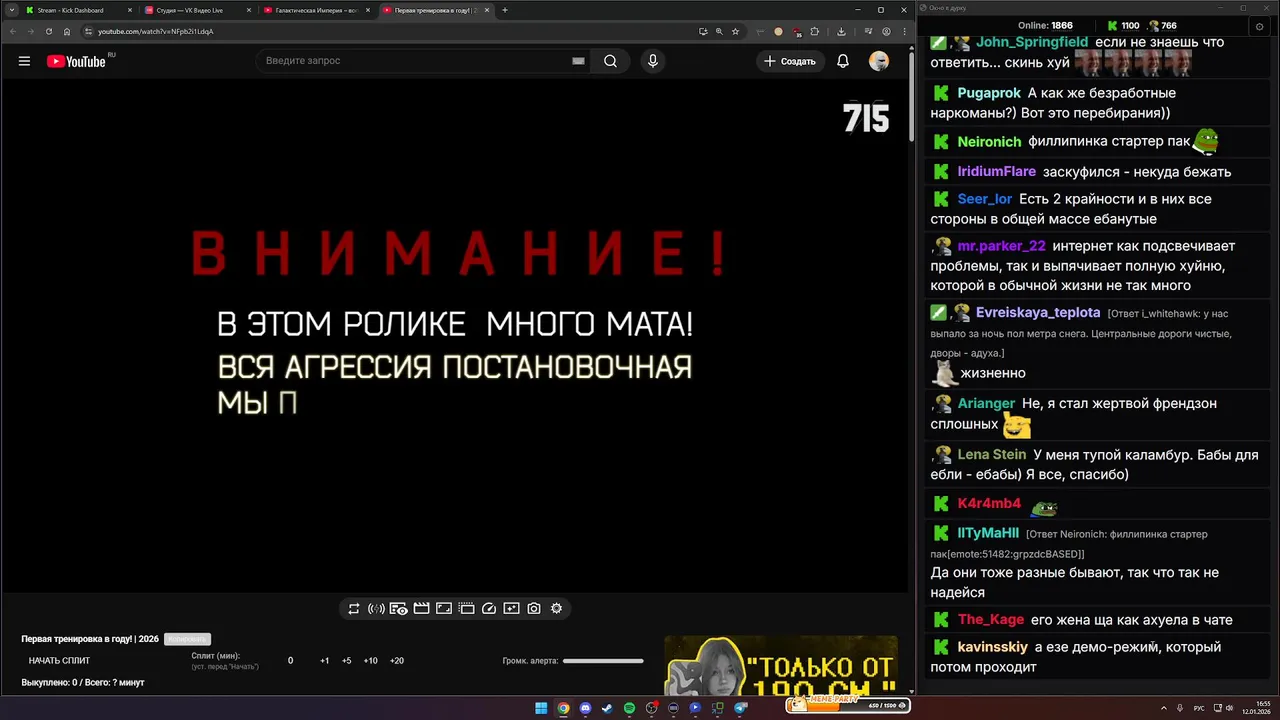Adjust the Громк. алерта volume slider
The width and height of the screenshot is (1280, 720).
pos(603,661)
